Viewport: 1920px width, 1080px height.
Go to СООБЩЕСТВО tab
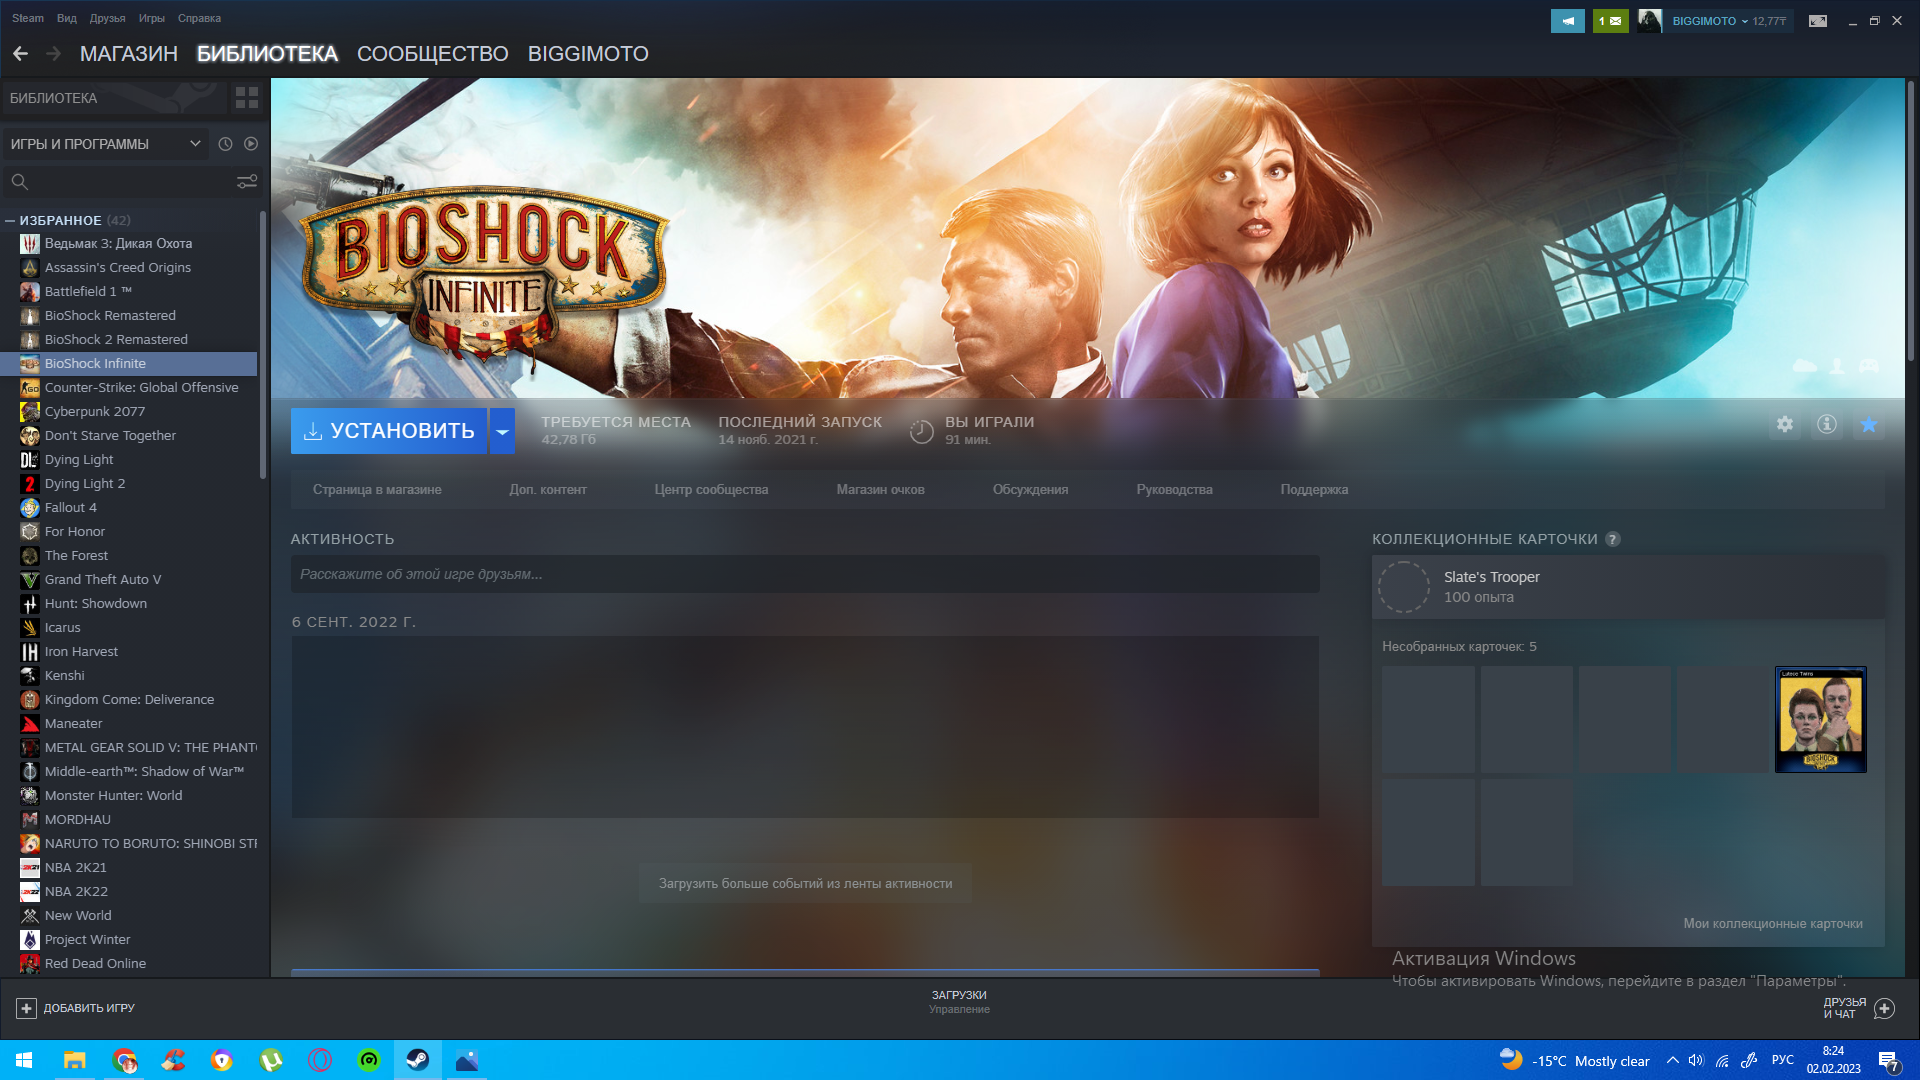tap(432, 54)
